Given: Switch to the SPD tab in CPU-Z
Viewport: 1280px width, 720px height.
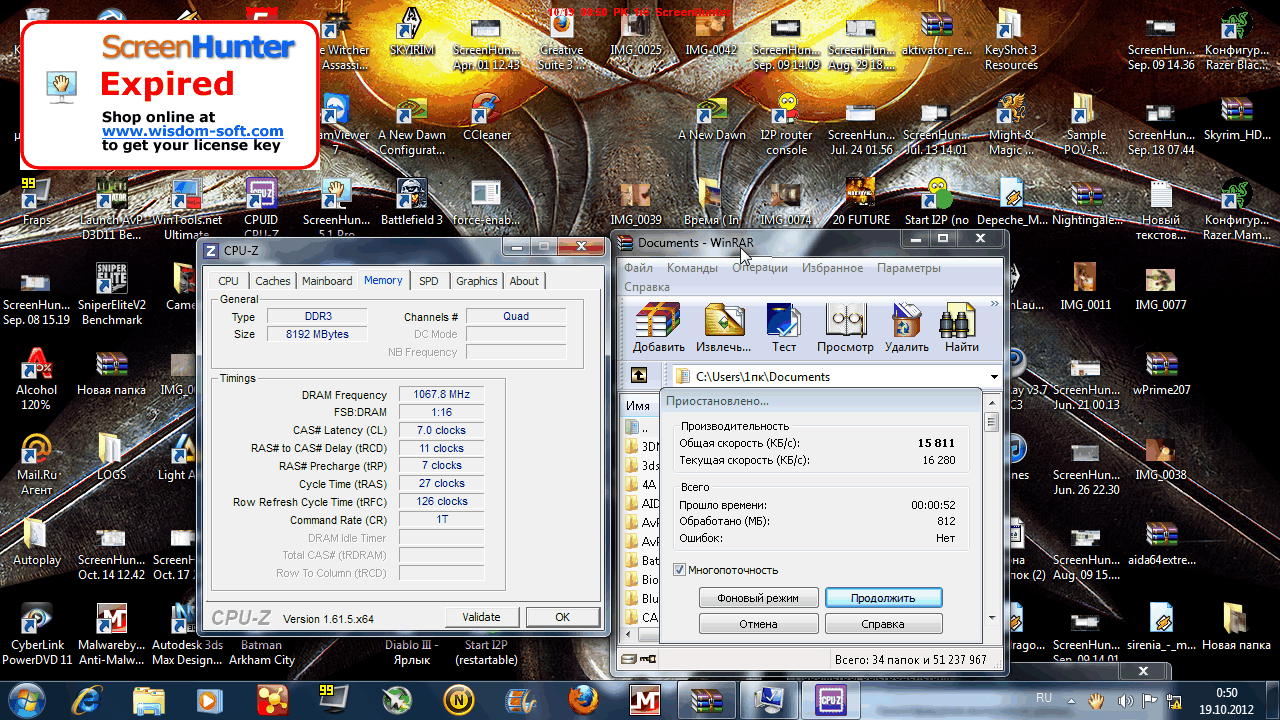Looking at the screenshot, I should click(x=428, y=281).
